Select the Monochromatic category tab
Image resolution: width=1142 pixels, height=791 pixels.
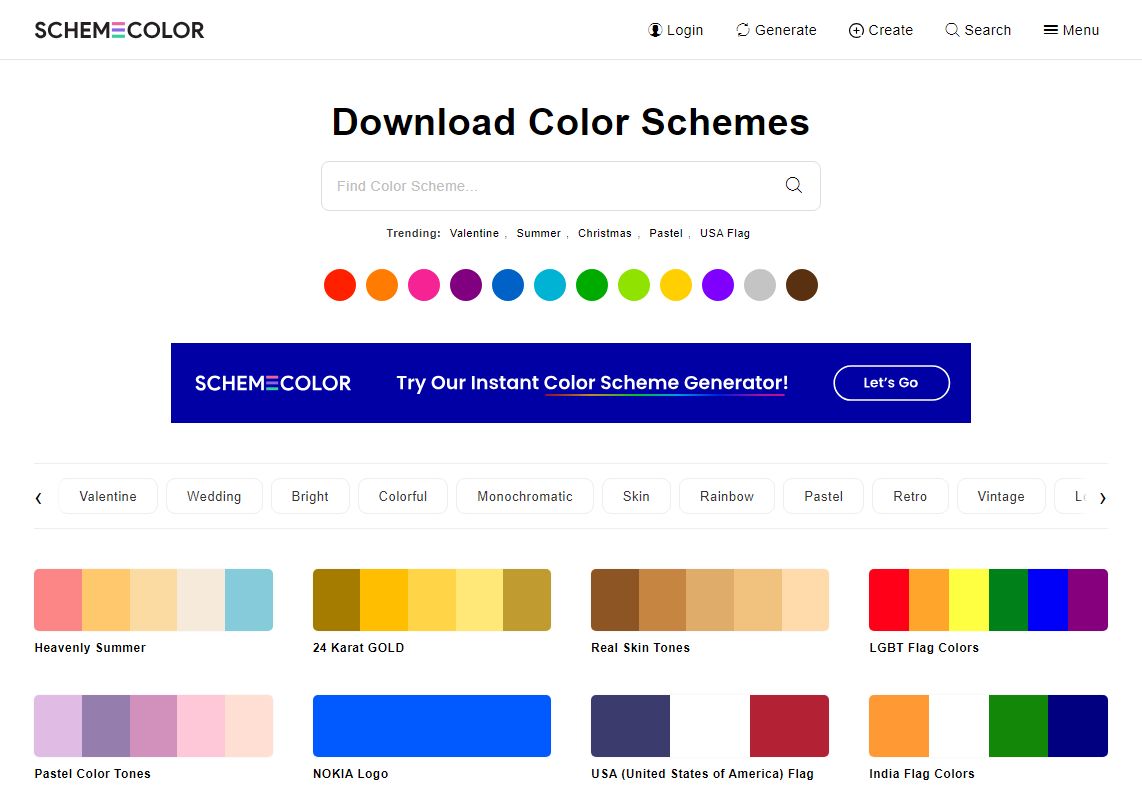[524, 496]
